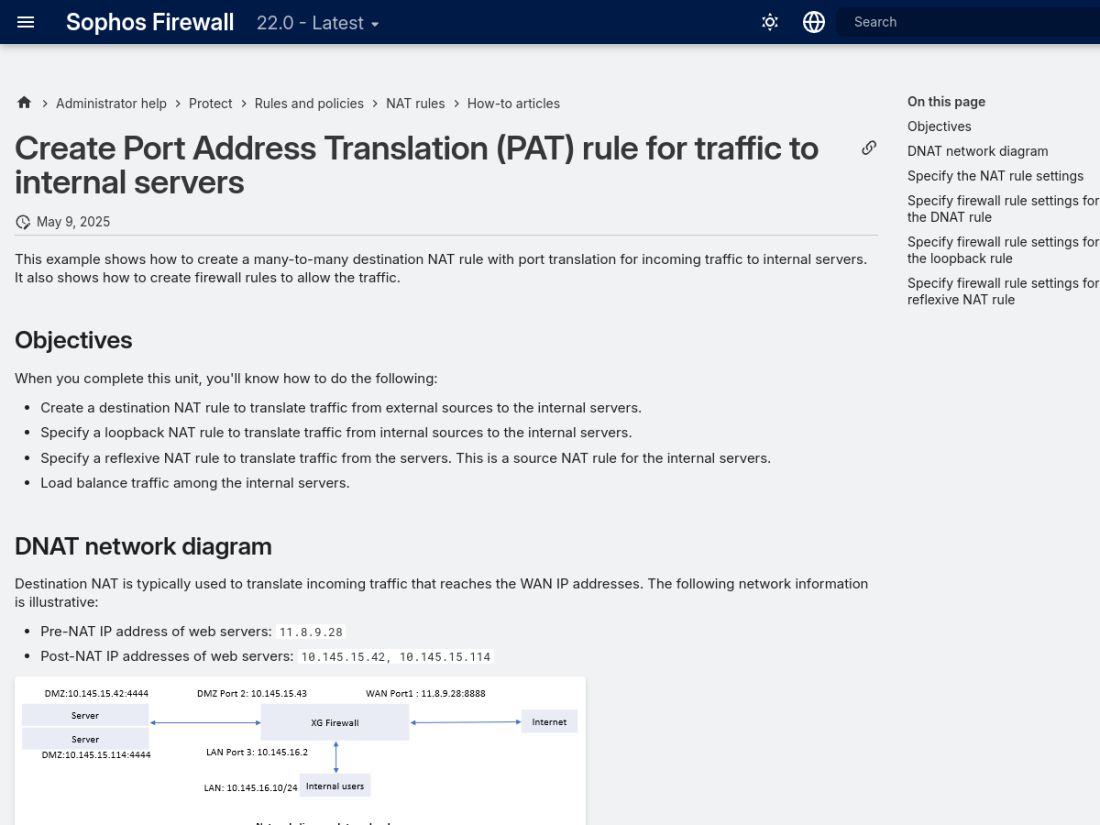Open language selector globe icon
1100x825 pixels.
(814, 22)
